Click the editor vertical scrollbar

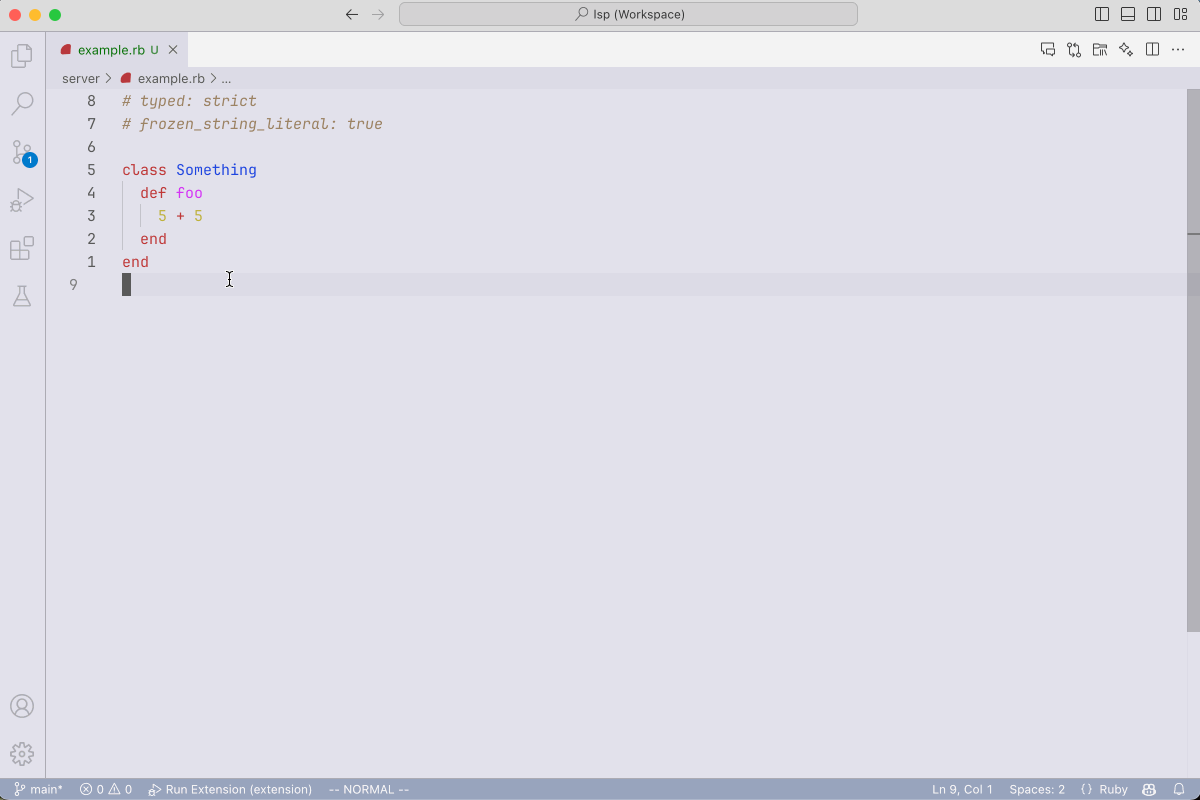coord(1193,360)
